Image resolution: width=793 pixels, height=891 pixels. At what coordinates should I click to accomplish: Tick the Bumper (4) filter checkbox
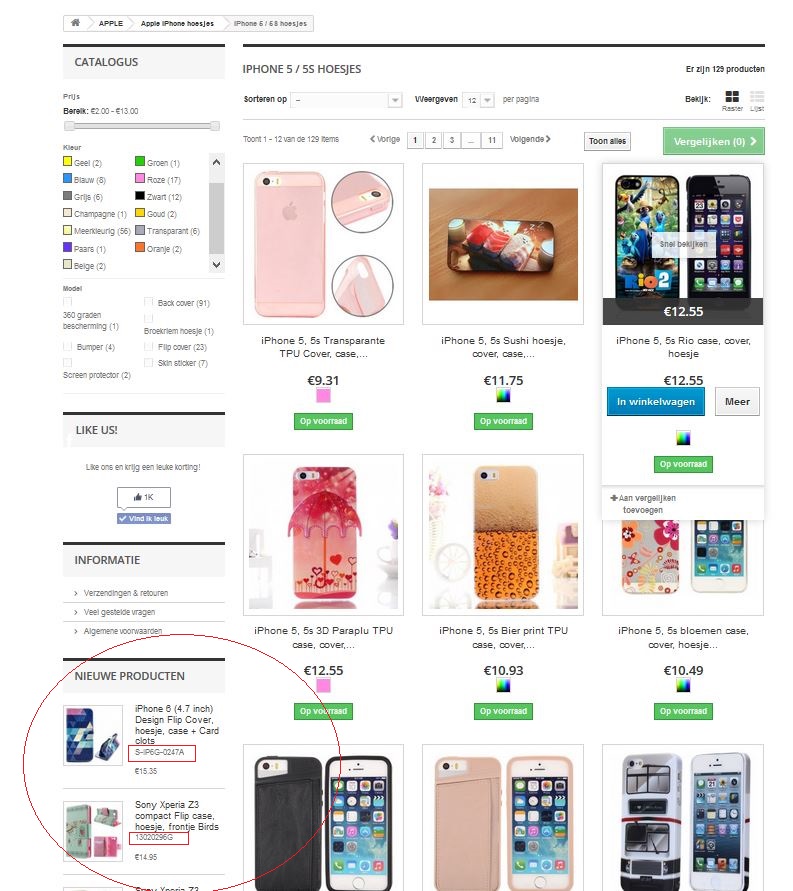tap(68, 346)
